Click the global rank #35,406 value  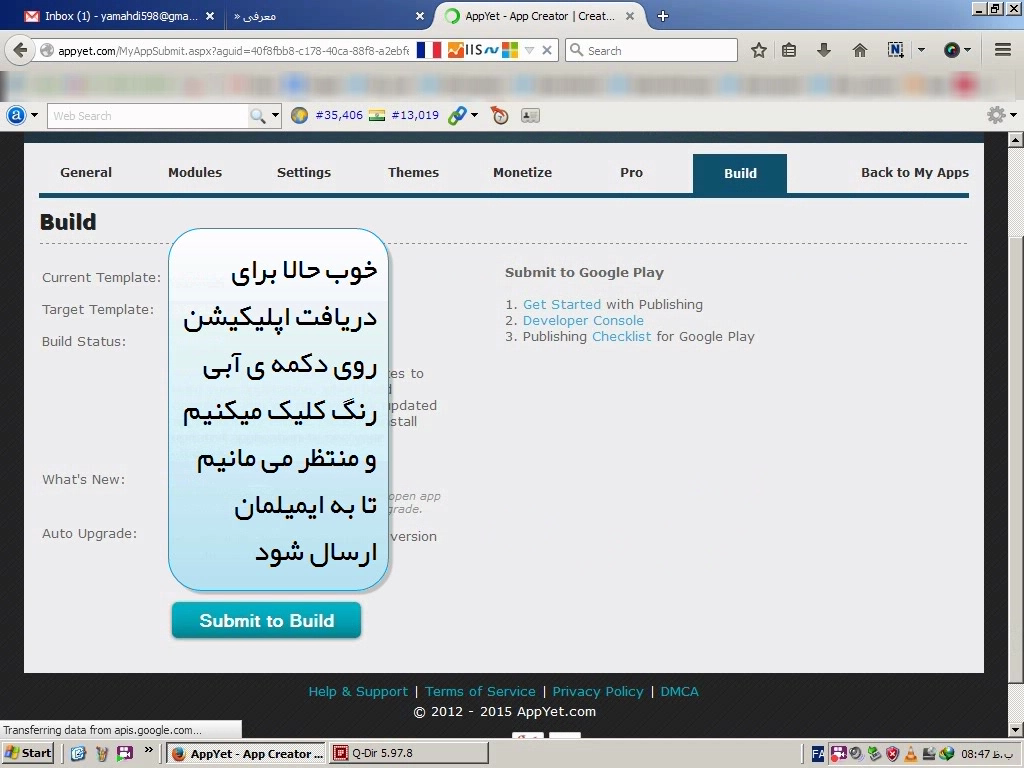click(339, 116)
